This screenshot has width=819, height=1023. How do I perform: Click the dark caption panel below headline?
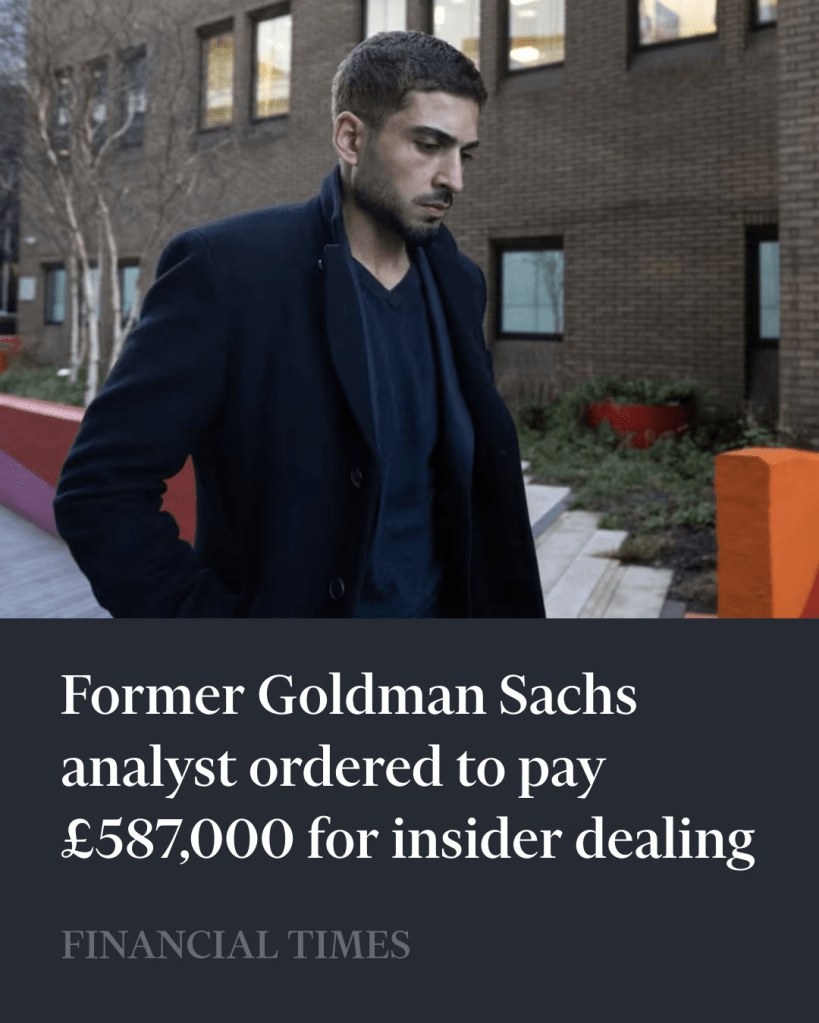click(x=409, y=820)
